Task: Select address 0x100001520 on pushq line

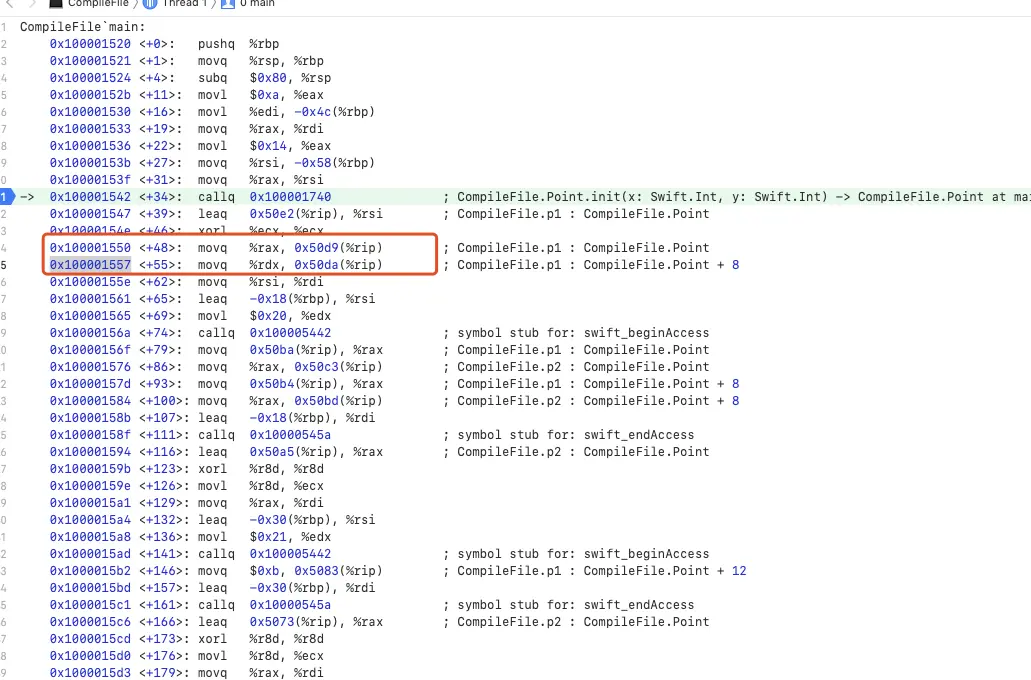Action: coord(90,44)
